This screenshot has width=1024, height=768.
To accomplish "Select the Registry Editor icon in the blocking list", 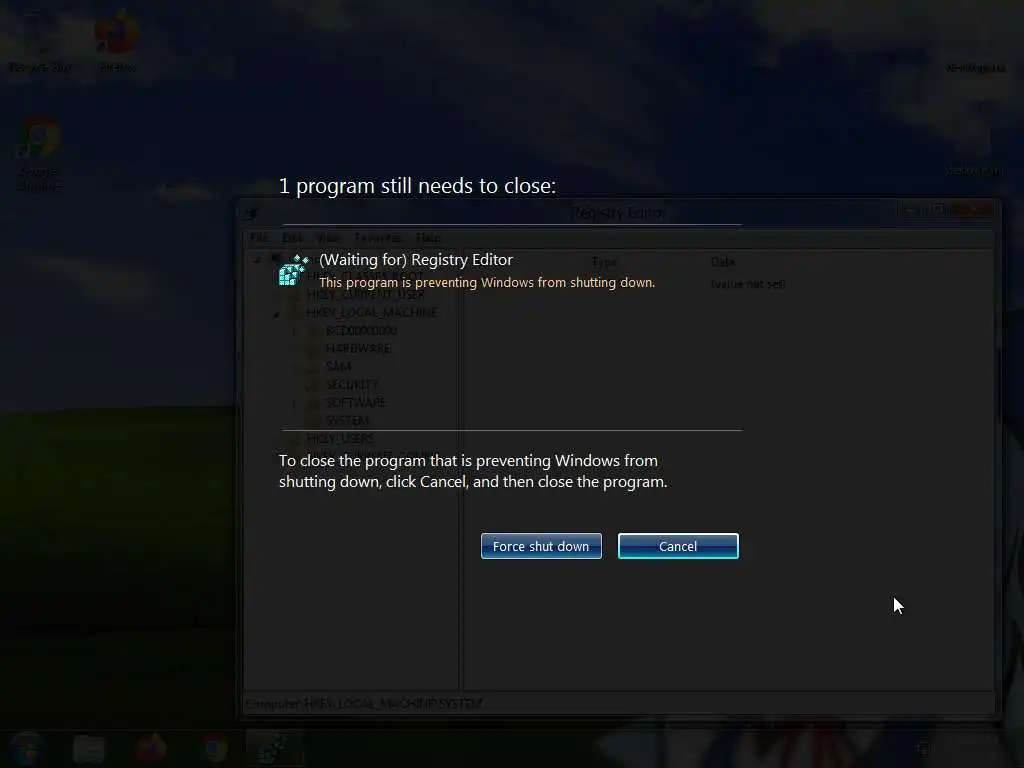I will click(x=293, y=270).
